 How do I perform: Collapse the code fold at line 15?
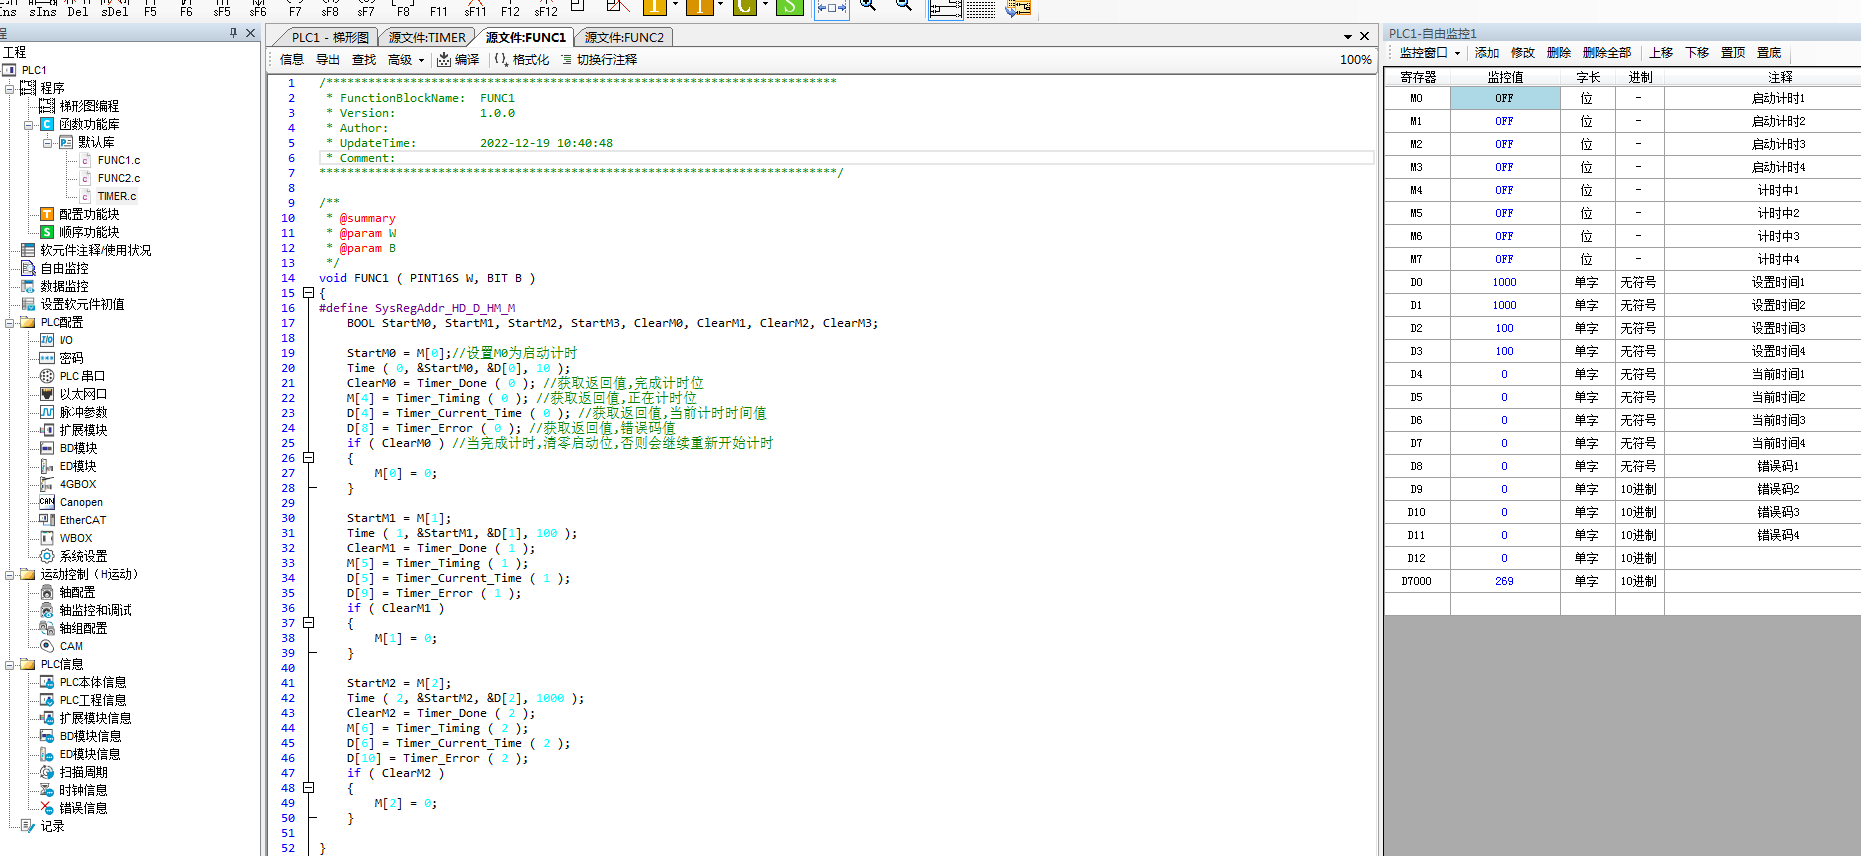pyautogui.click(x=308, y=293)
